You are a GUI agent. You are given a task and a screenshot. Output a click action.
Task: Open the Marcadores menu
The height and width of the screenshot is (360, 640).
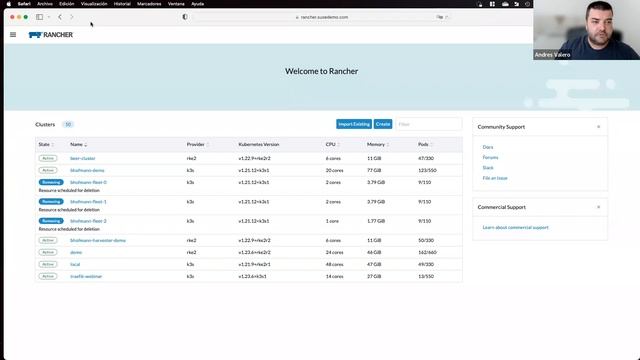(149, 4)
